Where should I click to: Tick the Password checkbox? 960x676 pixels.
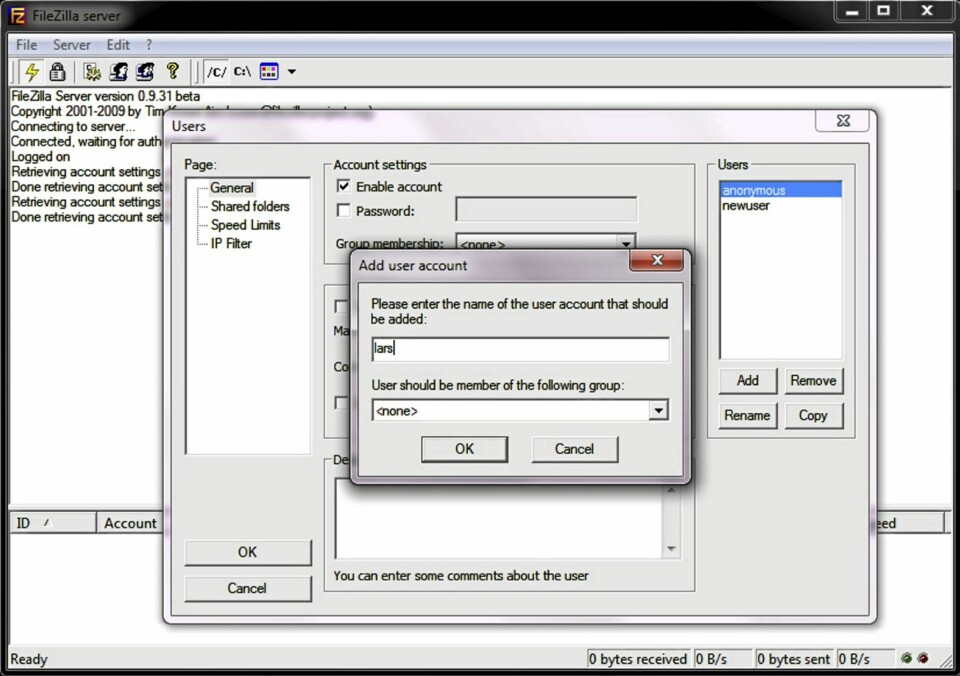(344, 211)
